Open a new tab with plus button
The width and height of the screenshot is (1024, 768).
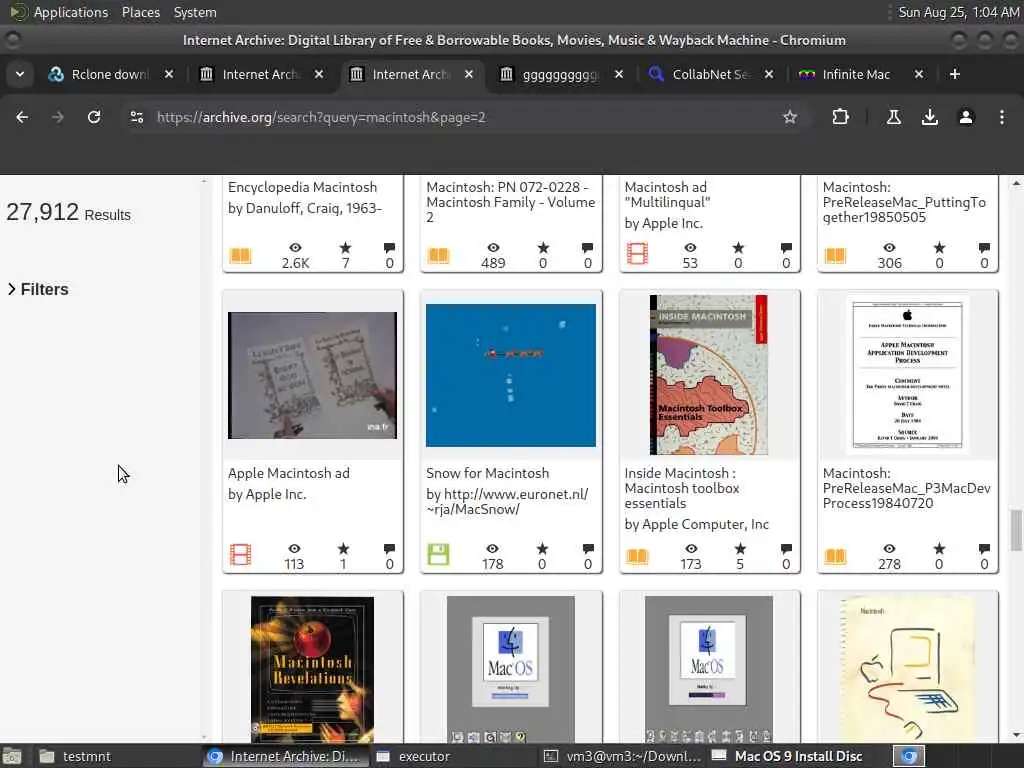[x=955, y=74]
